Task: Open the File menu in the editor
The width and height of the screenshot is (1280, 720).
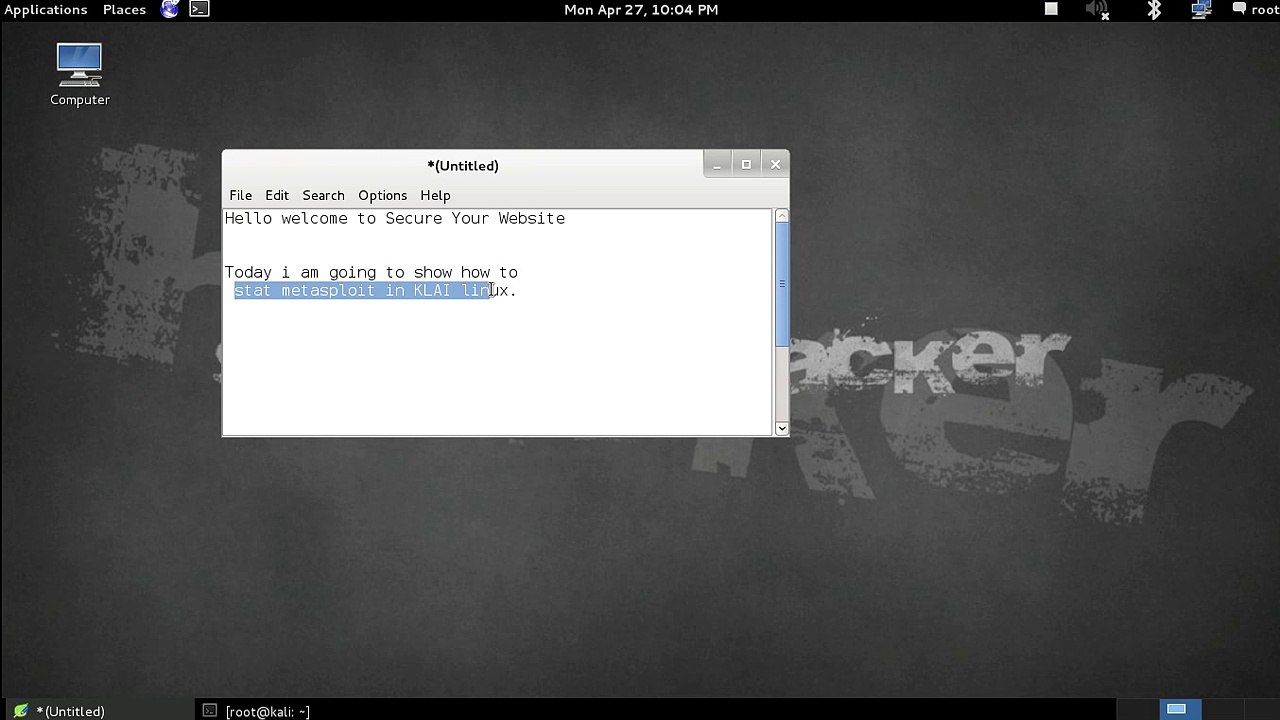Action: click(x=240, y=195)
